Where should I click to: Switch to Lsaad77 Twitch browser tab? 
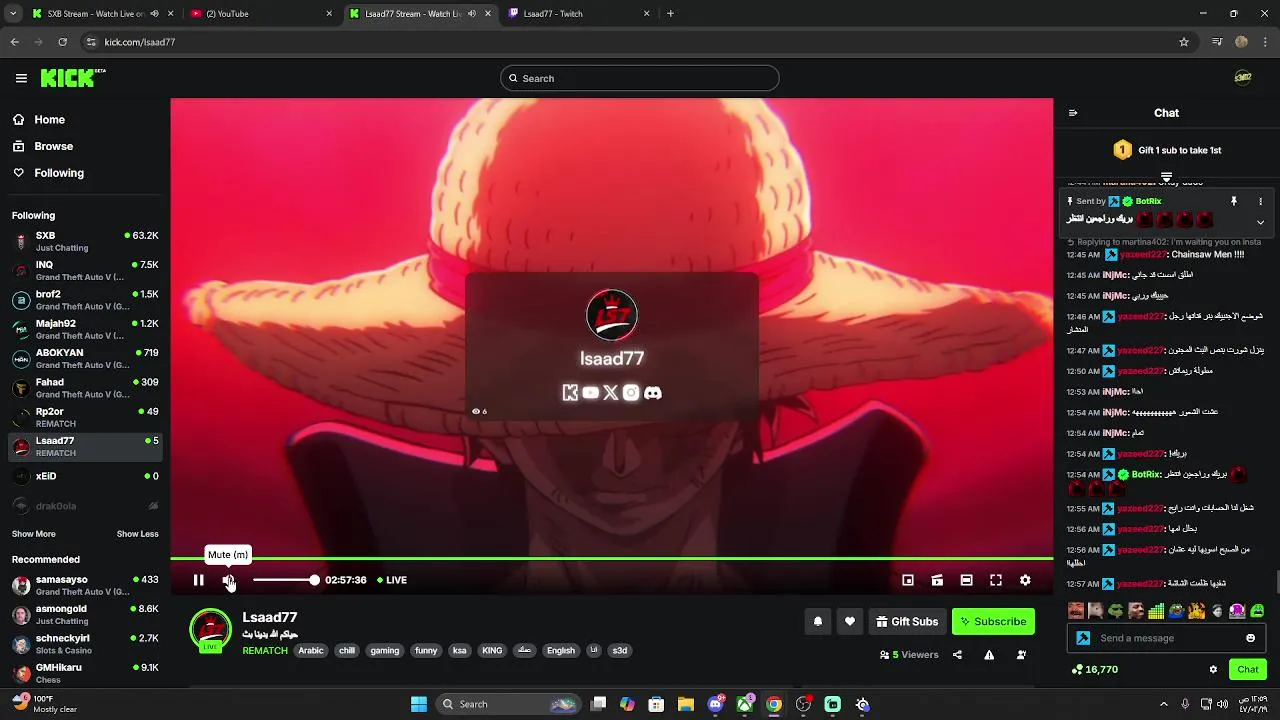coord(580,14)
